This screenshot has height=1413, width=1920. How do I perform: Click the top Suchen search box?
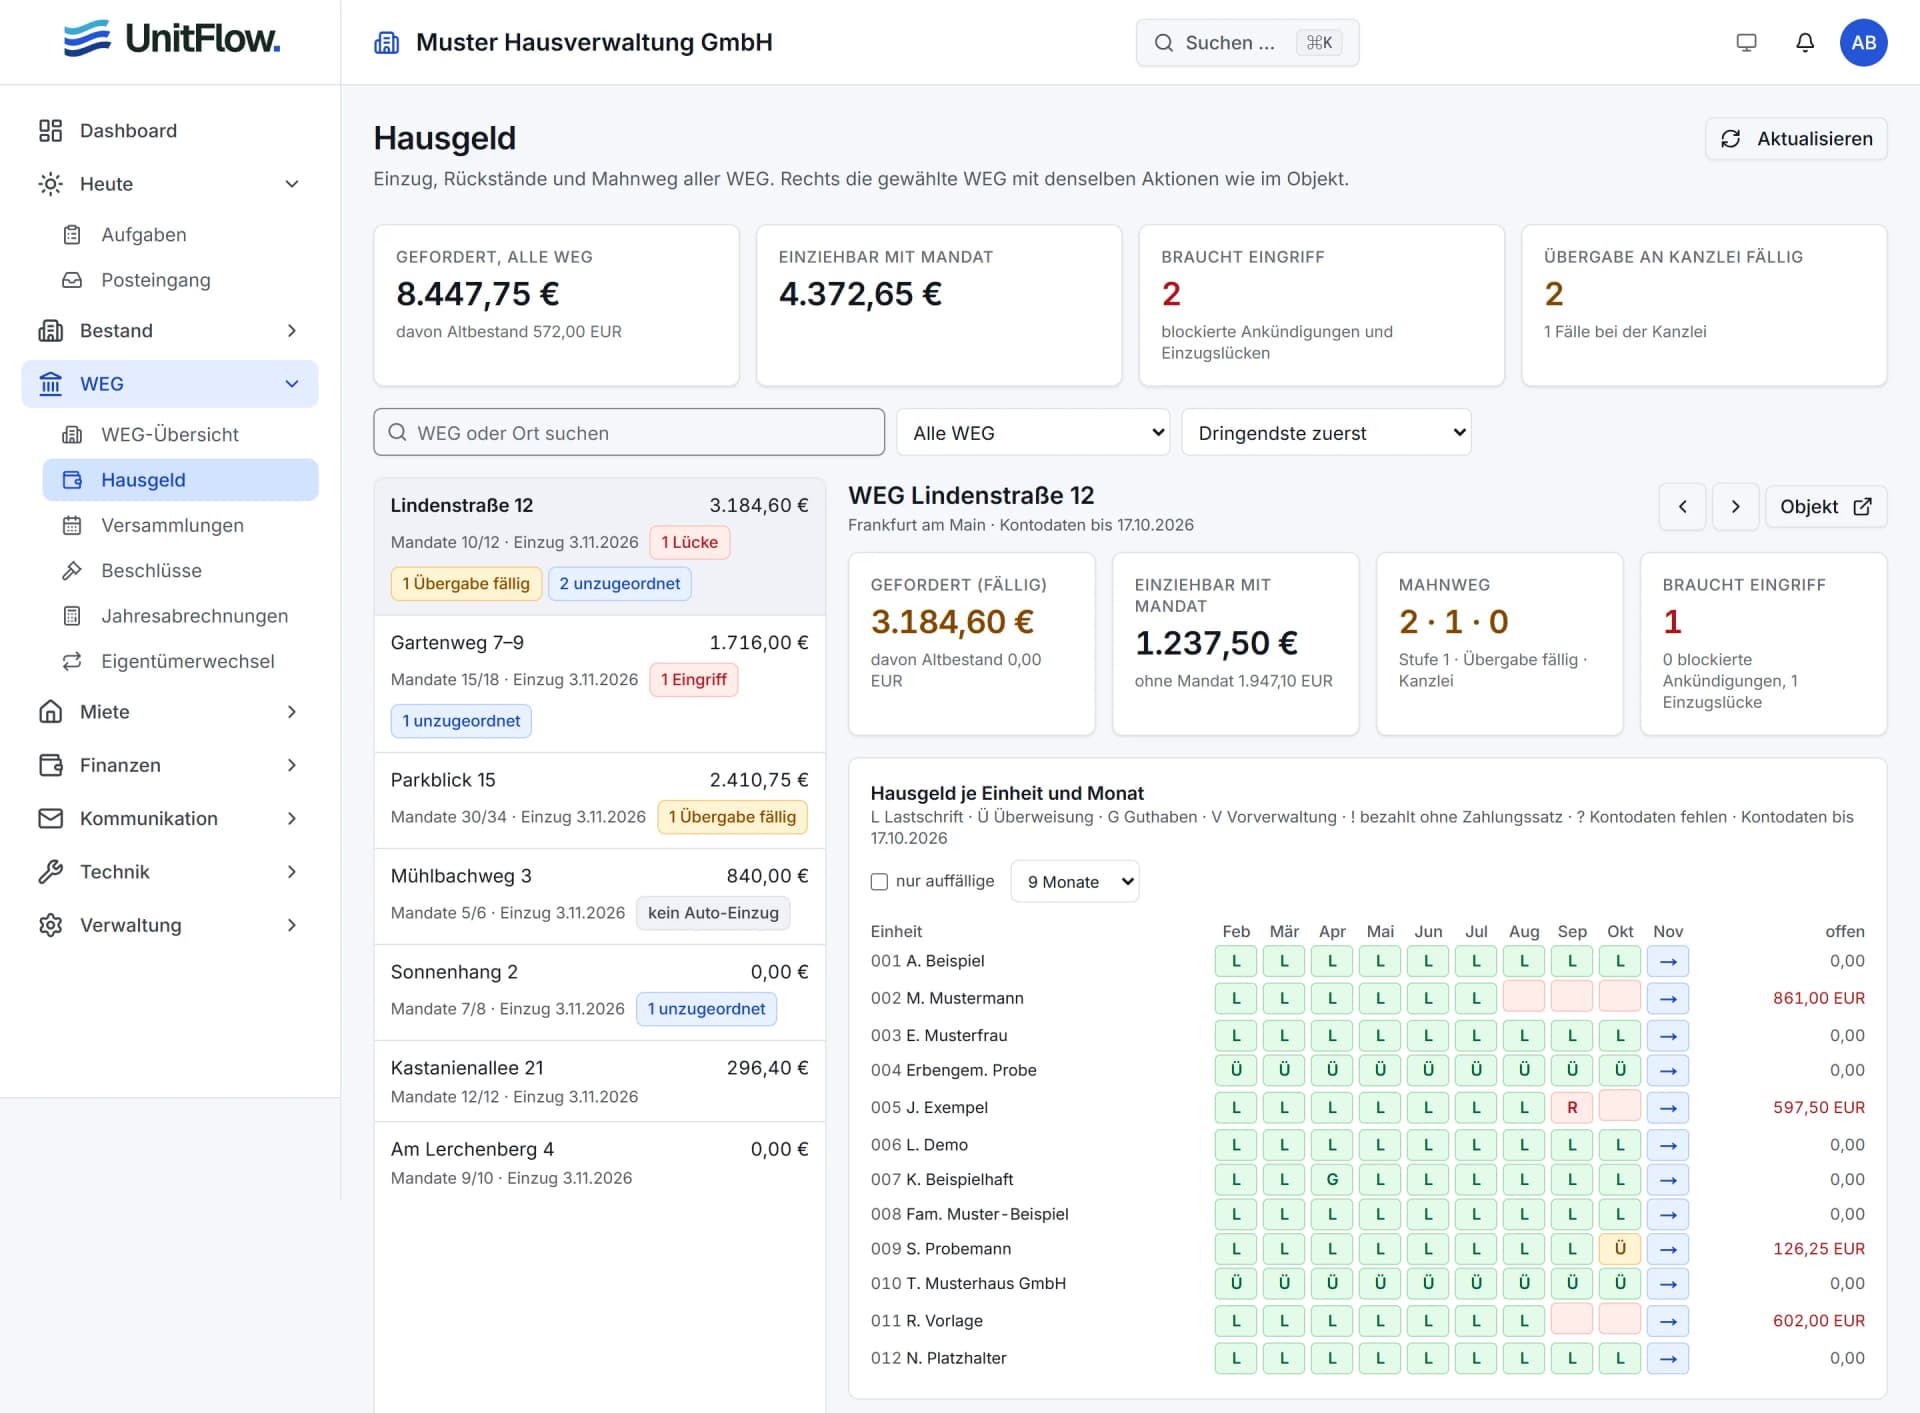1247,43
